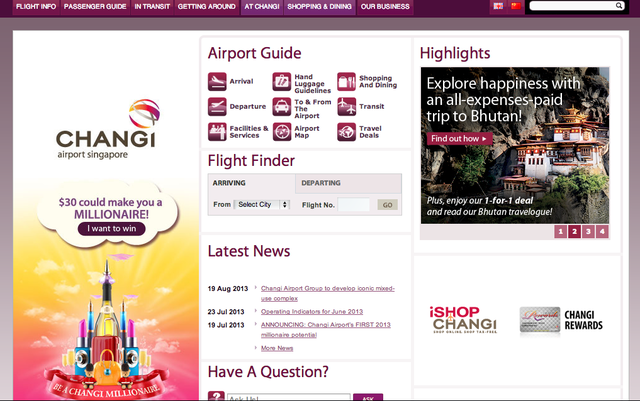Click the Arrival text link
The image size is (640, 401).
[x=241, y=81]
